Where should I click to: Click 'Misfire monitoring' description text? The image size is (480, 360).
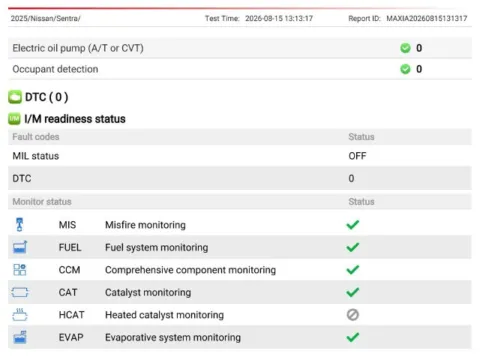point(145,225)
